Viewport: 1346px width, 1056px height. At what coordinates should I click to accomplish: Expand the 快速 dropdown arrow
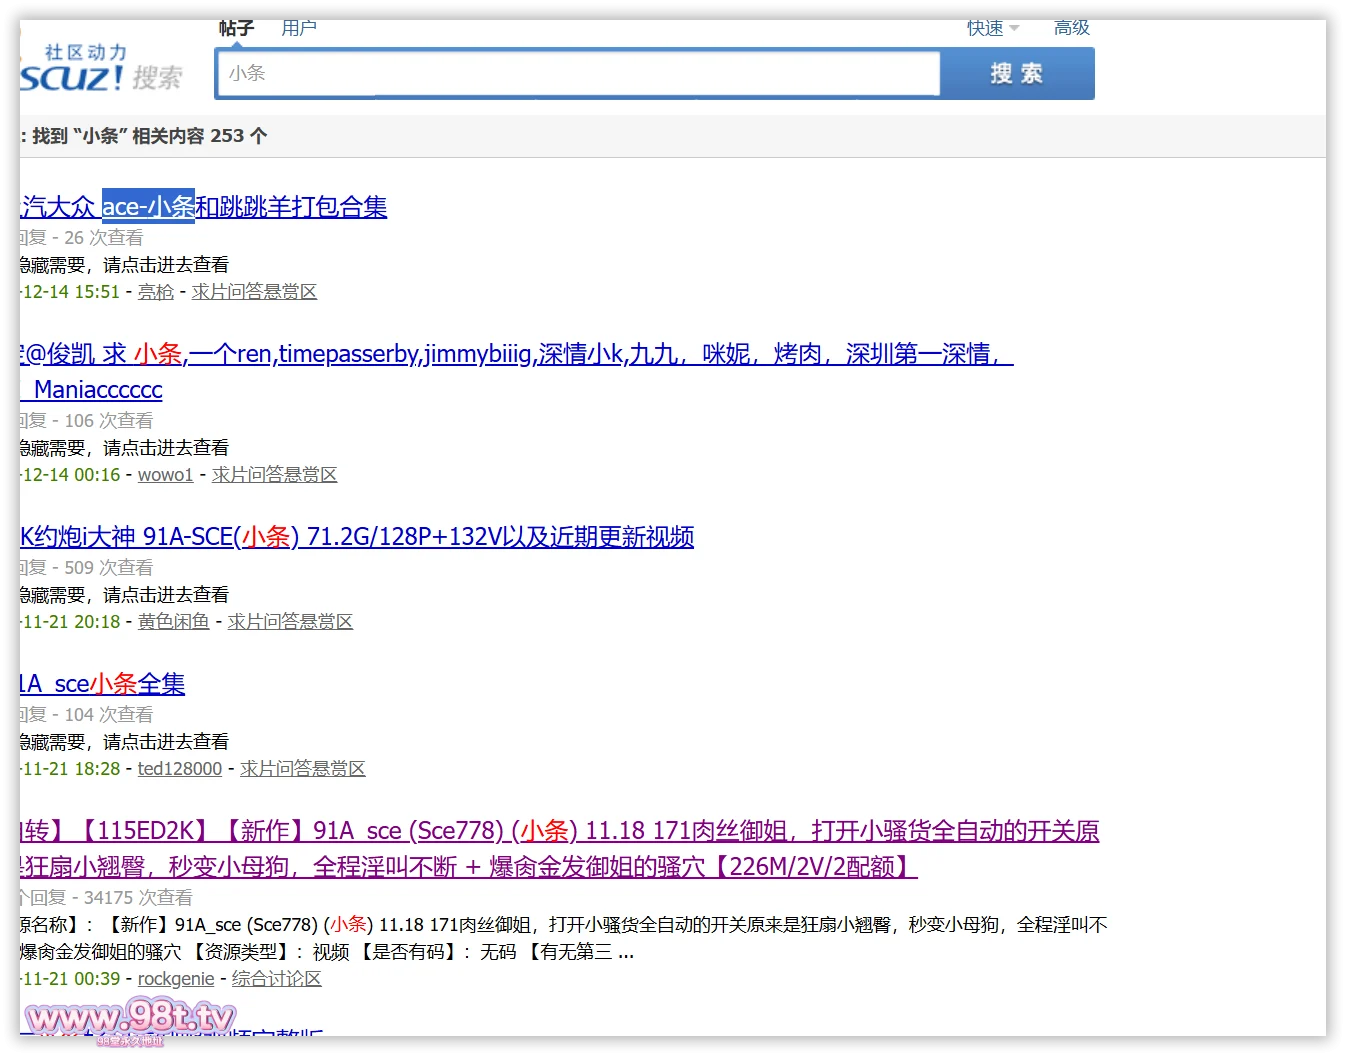(1014, 29)
